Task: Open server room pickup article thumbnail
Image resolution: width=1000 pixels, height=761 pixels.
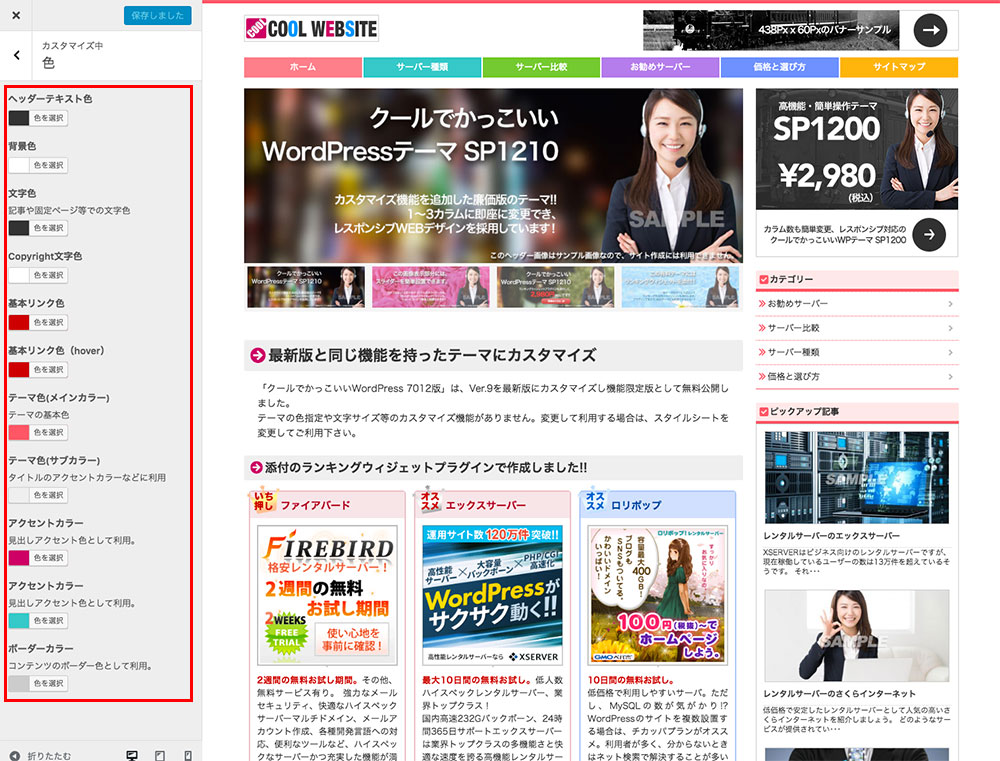Action: click(x=857, y=477)
